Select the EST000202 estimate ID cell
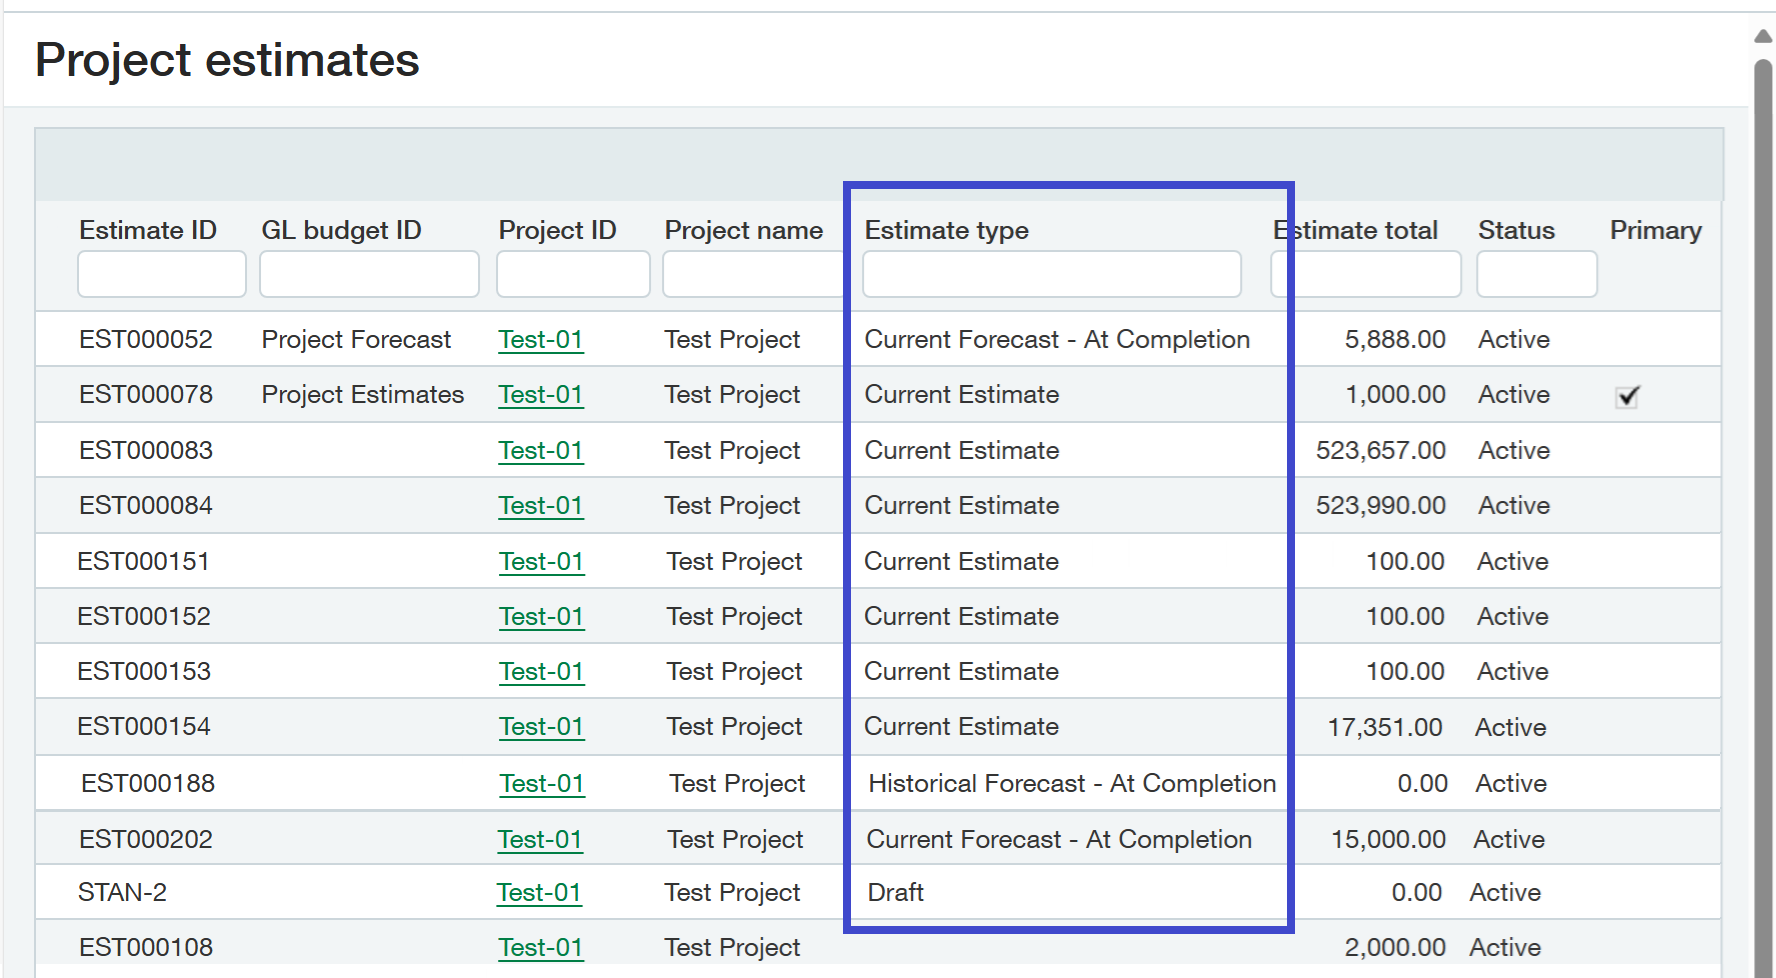The image size is (1776, 978). [146, 840]
